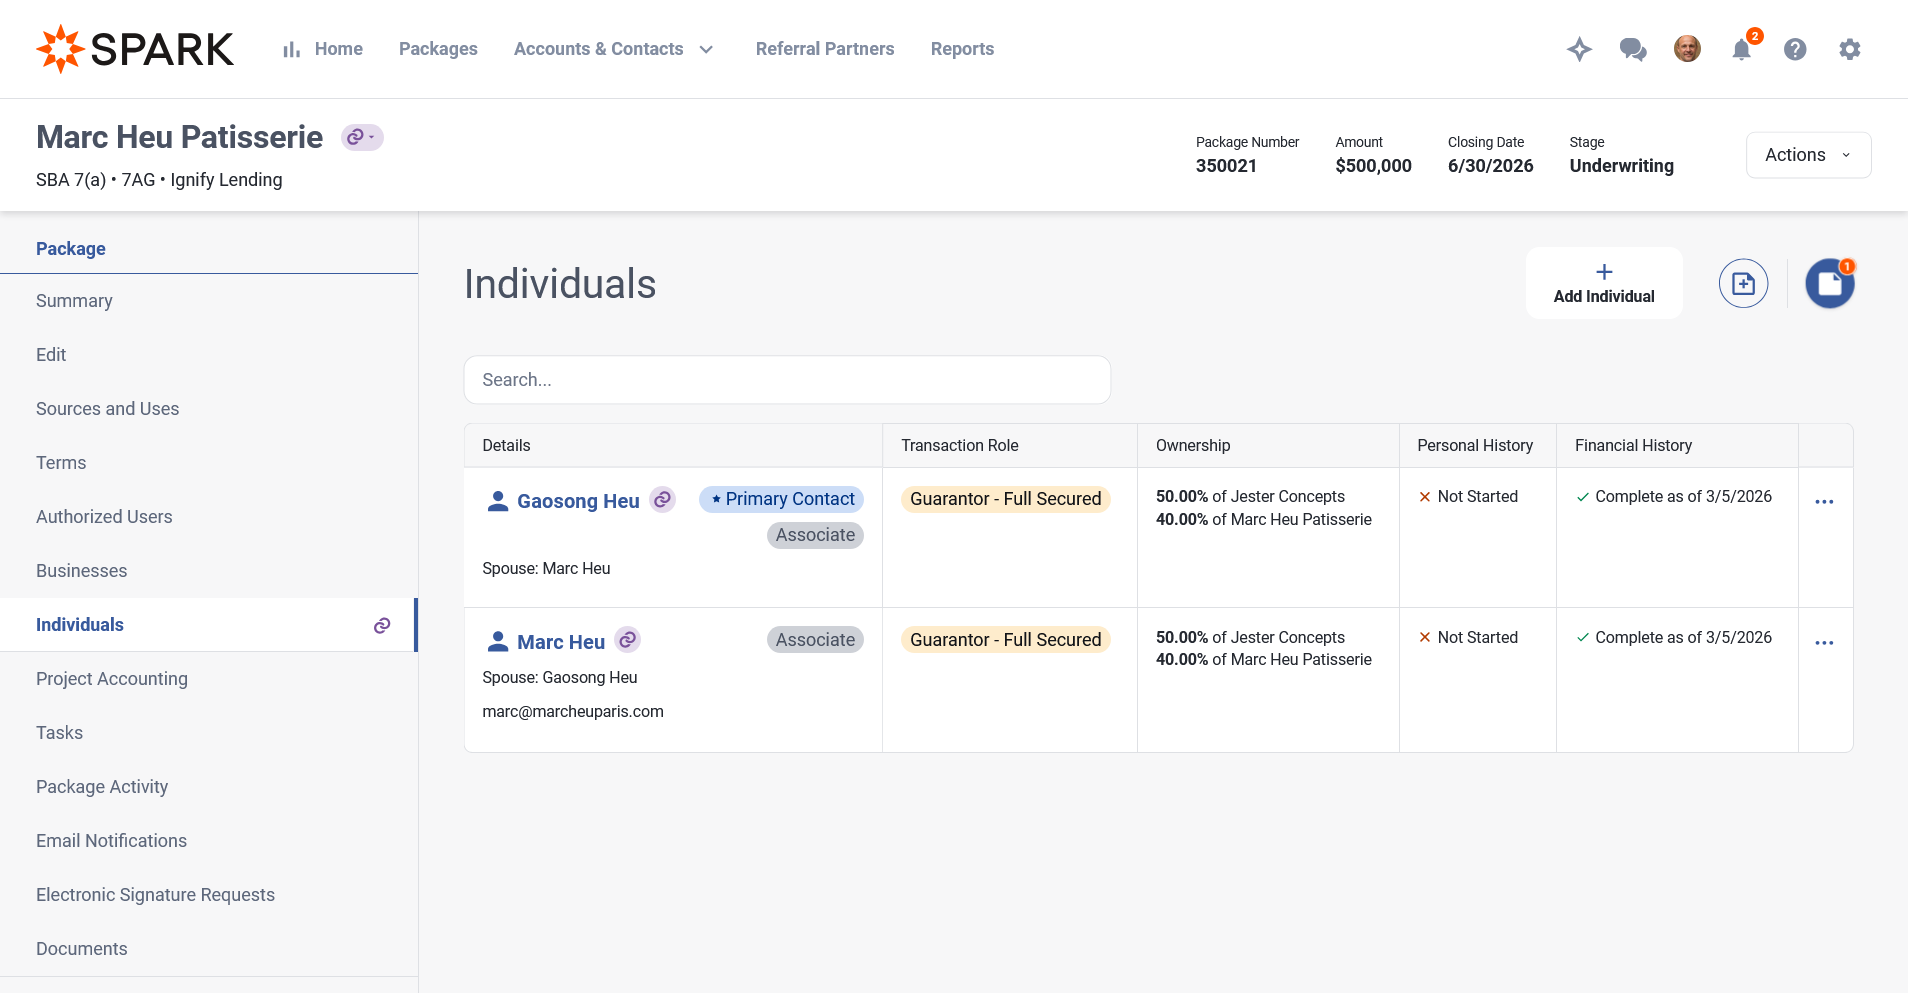Click the add document icon button
Screen dimensions: 1908x993
pos(1743,284)
